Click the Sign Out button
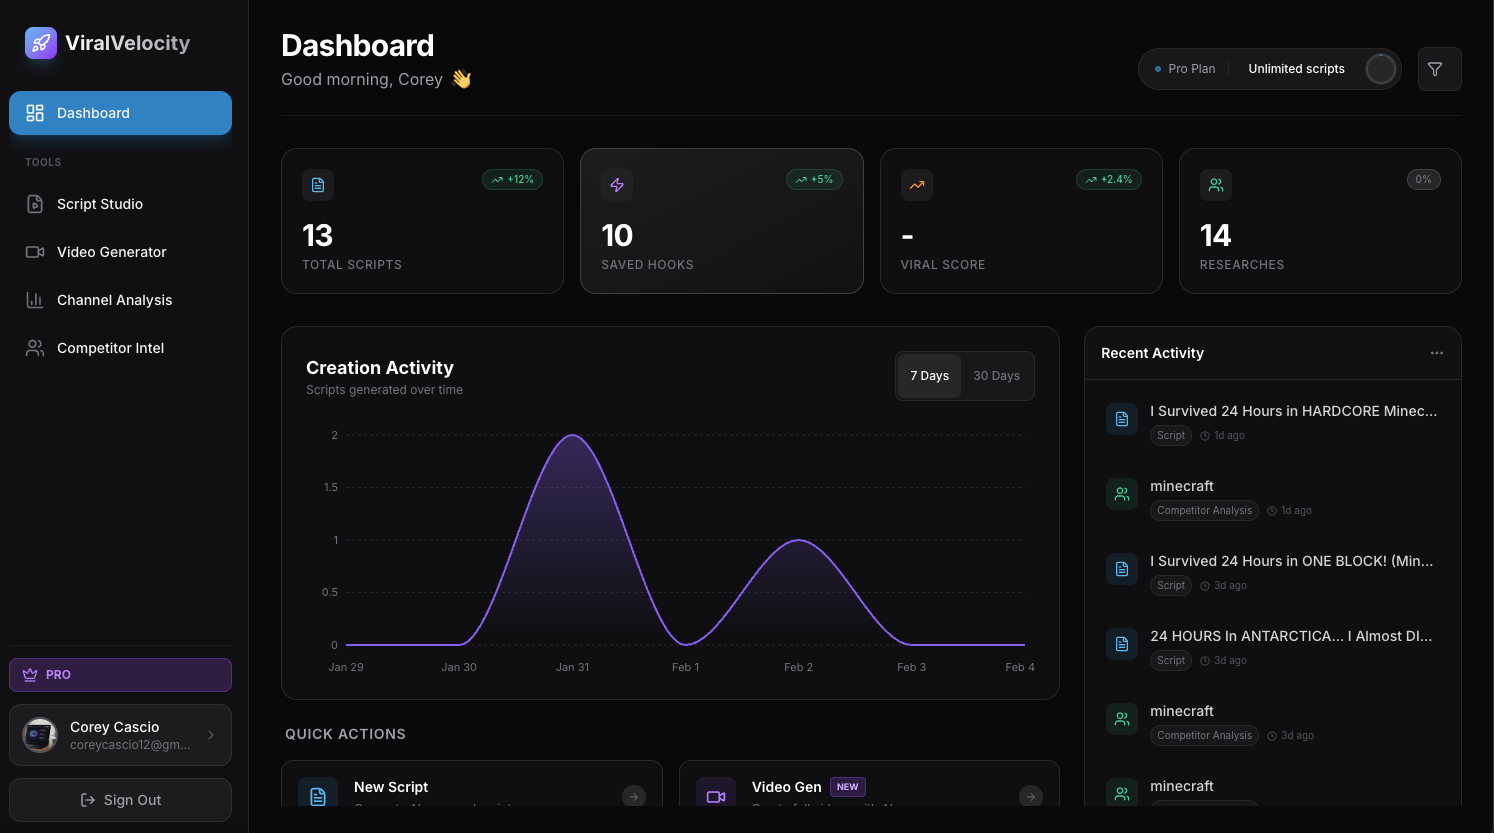1494x833 pixels. coord(120,800)
